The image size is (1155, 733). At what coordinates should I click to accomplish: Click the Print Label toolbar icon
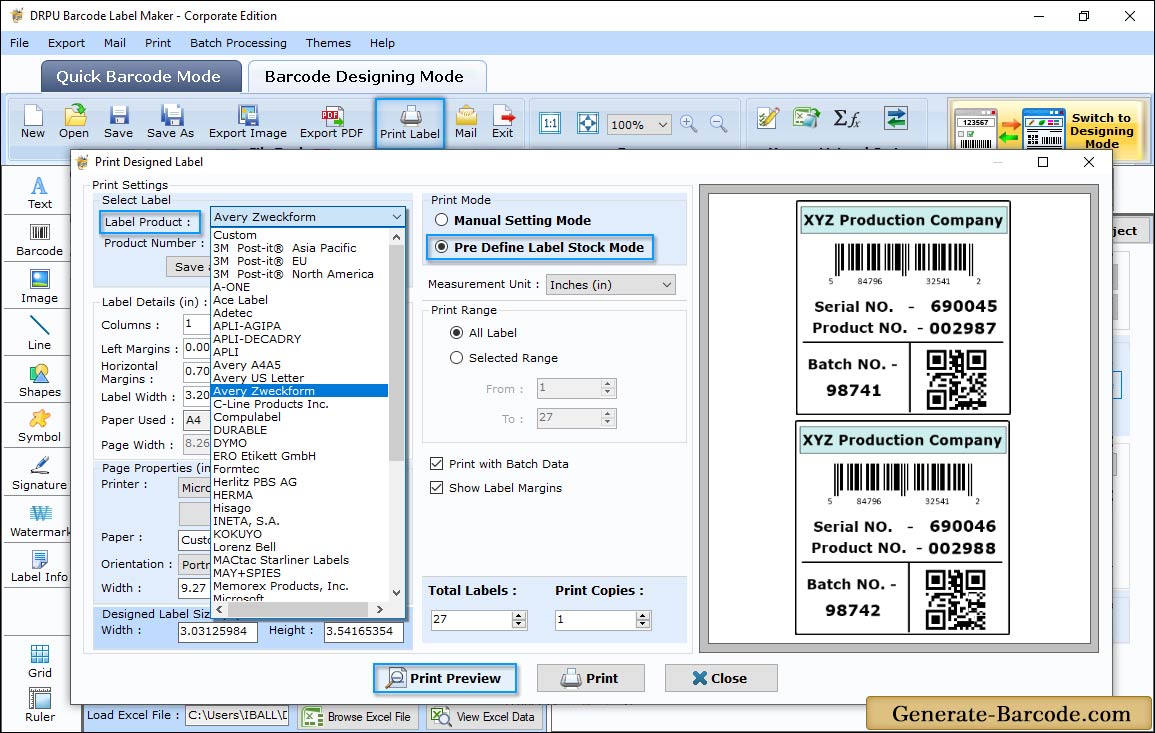pos(410,124)
